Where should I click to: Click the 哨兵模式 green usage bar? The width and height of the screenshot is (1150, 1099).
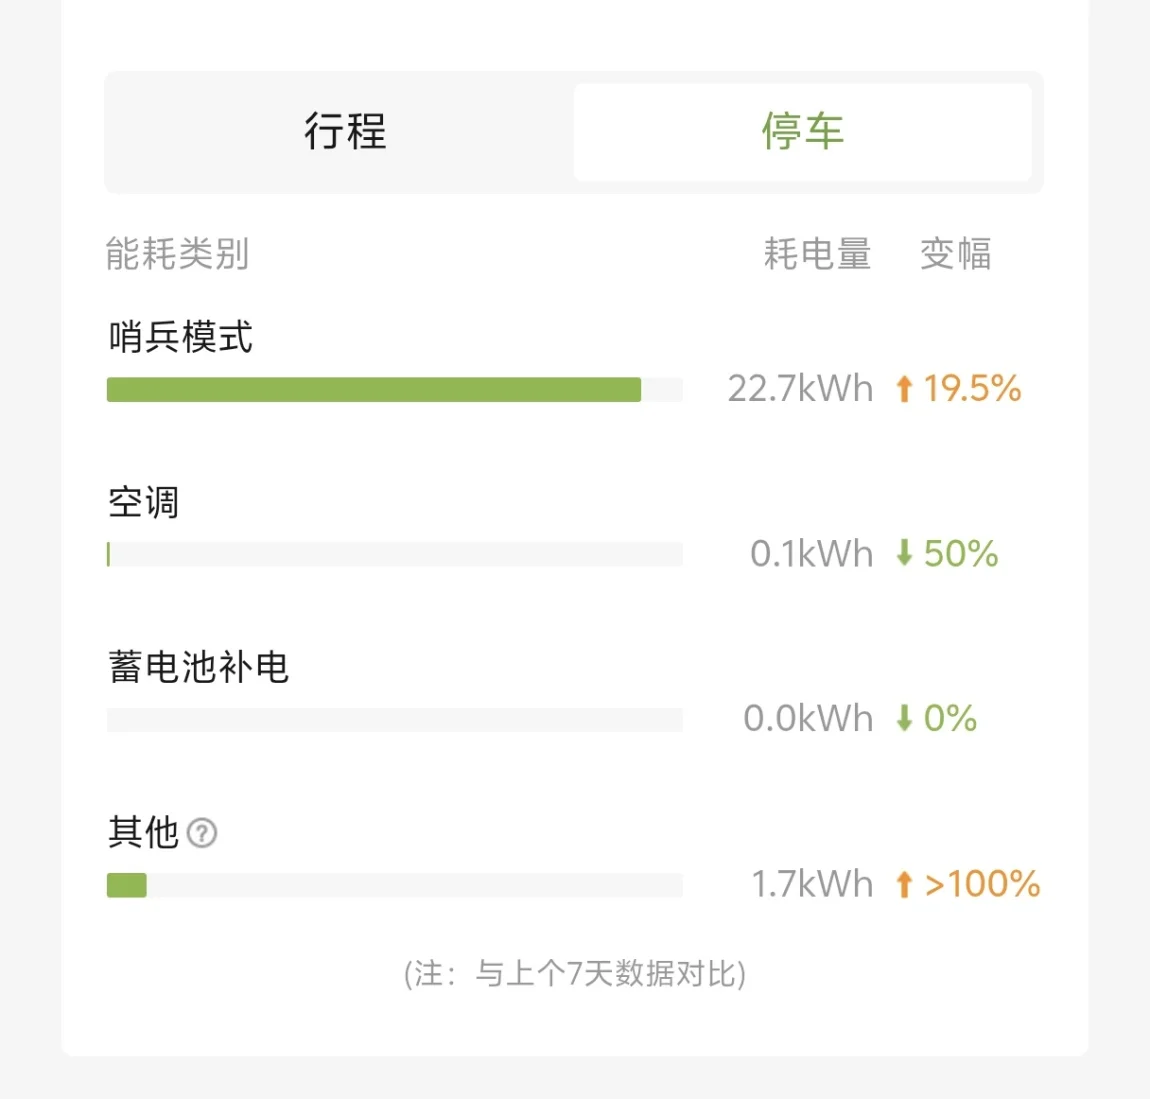[373, 389]
